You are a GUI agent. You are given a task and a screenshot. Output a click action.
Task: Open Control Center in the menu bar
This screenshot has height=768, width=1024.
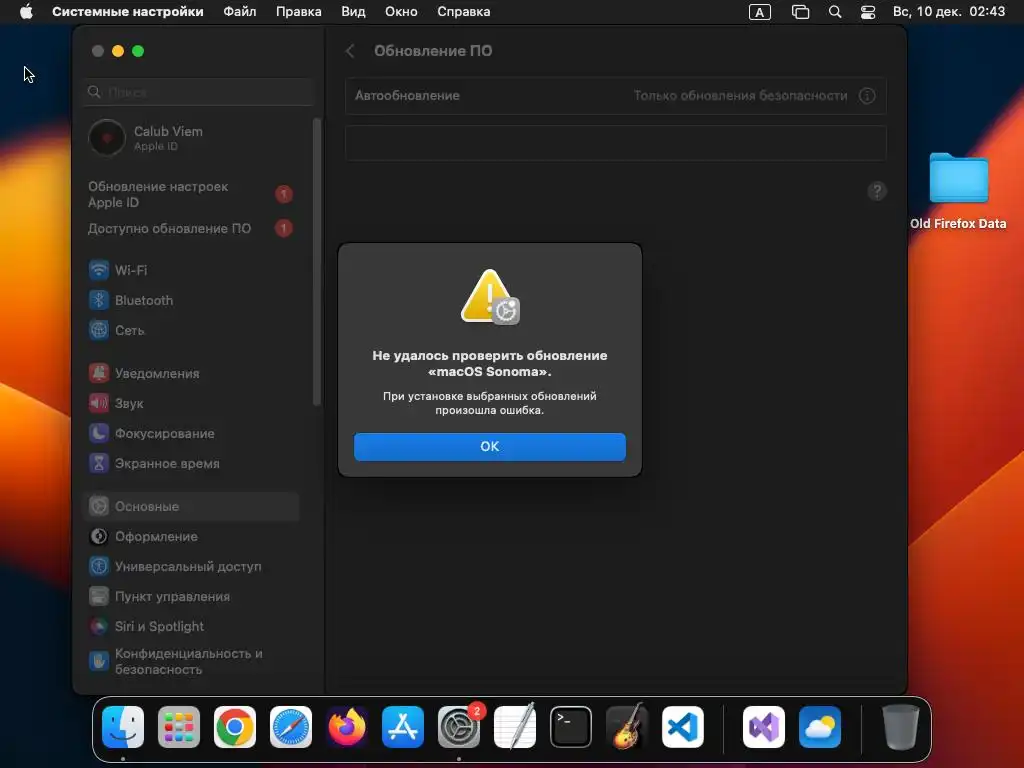click(x=868, y=12)
